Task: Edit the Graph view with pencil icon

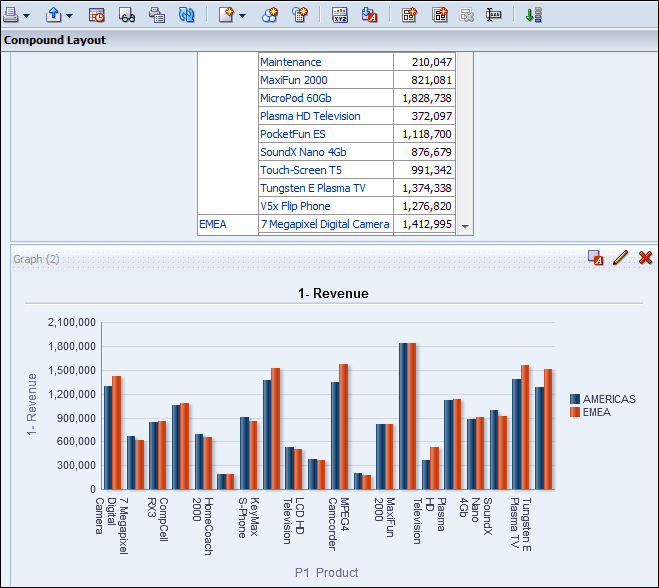Action: [620, 258]
